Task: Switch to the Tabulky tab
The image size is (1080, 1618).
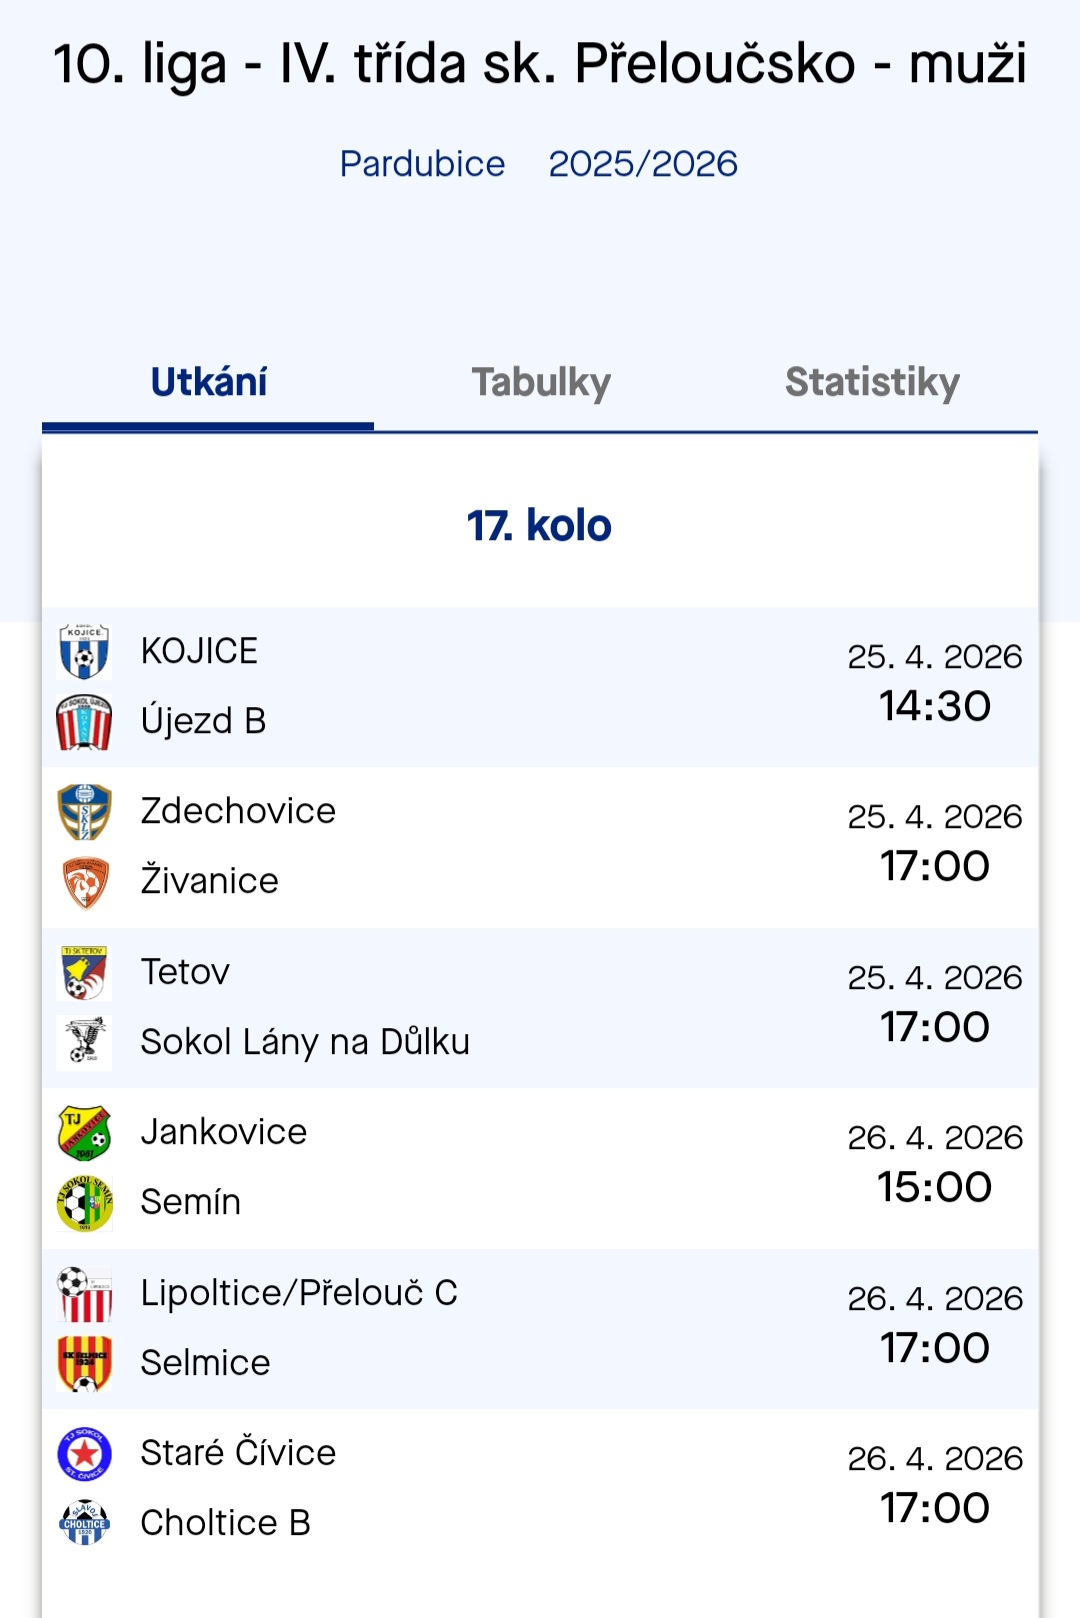Action: click(541, 383)
